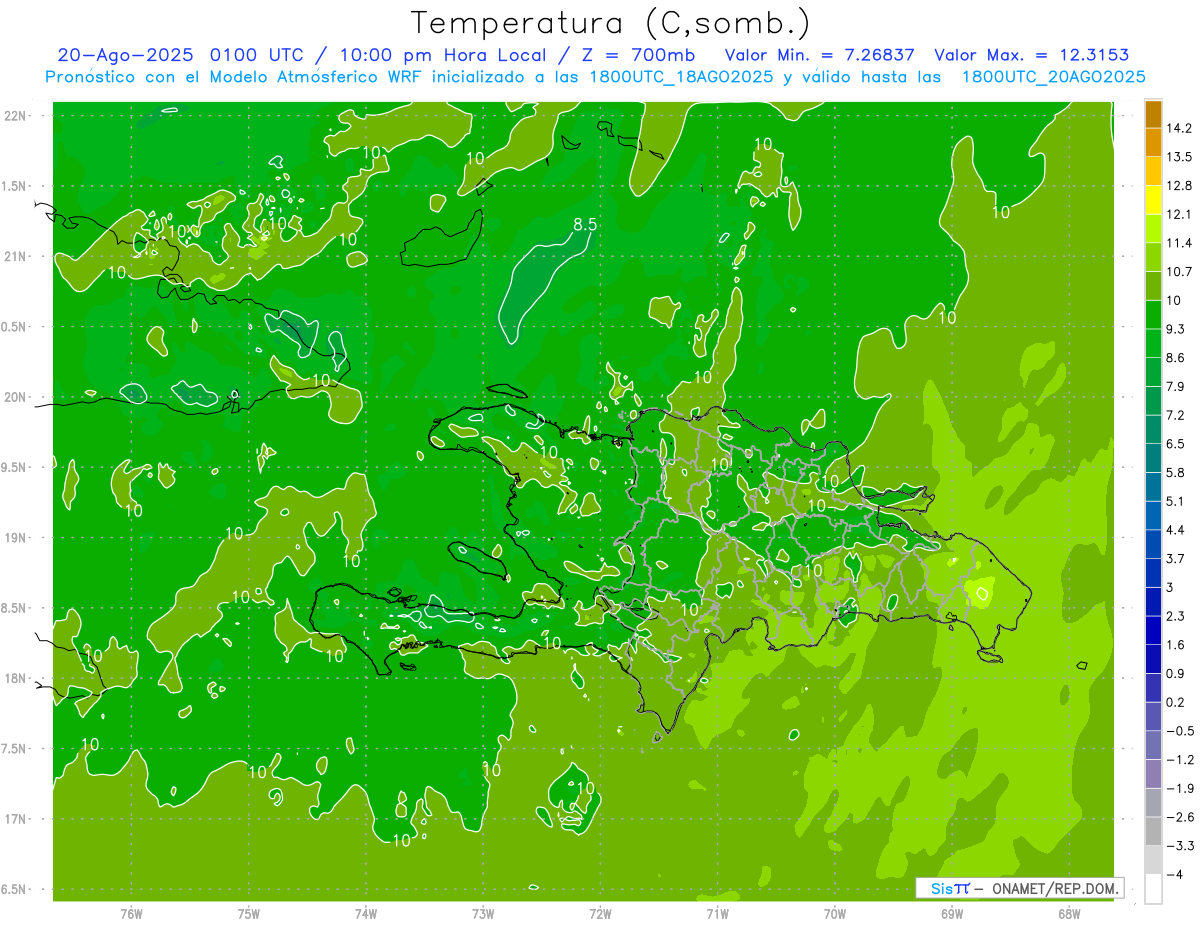Screen dimensions: 1200x927
Task: Click the '3.7' color scale label
Action: pos(1176,558)
